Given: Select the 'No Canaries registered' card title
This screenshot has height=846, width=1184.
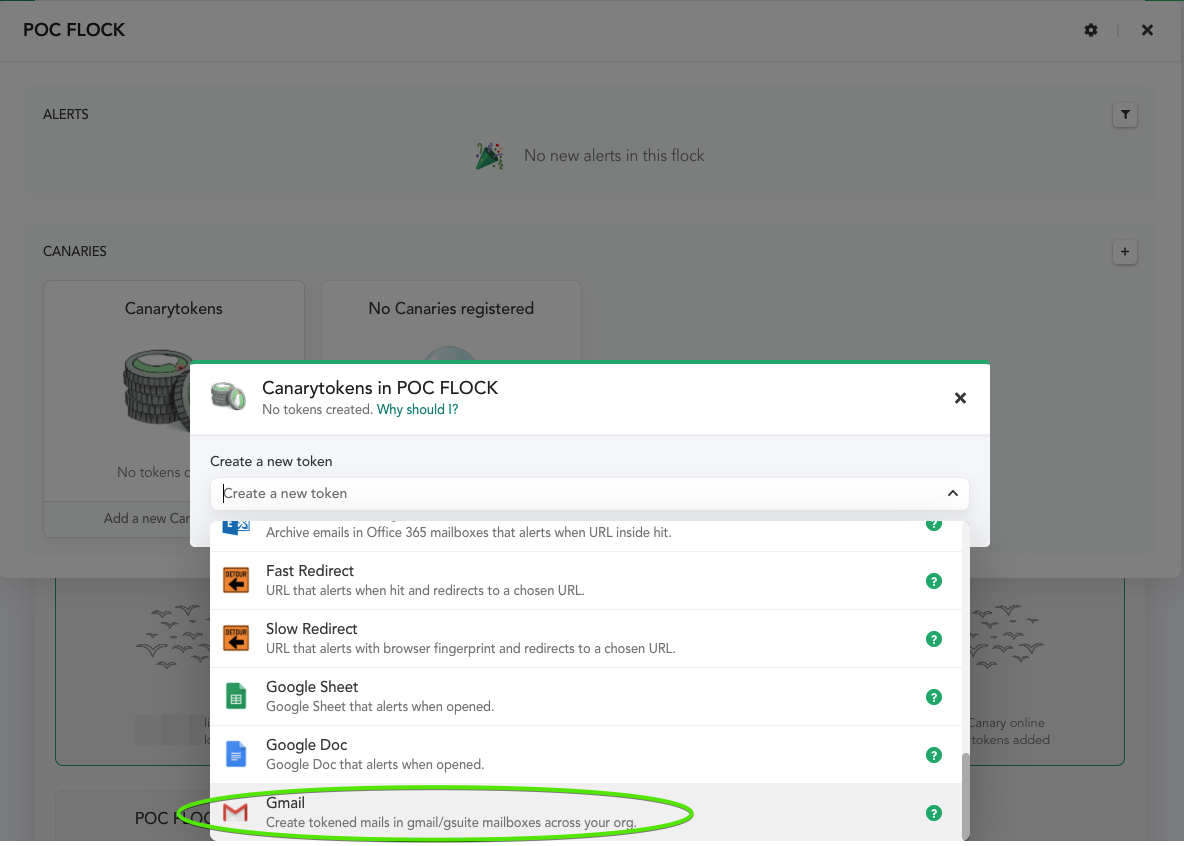Looking at the screenshot, I should 452,309.
